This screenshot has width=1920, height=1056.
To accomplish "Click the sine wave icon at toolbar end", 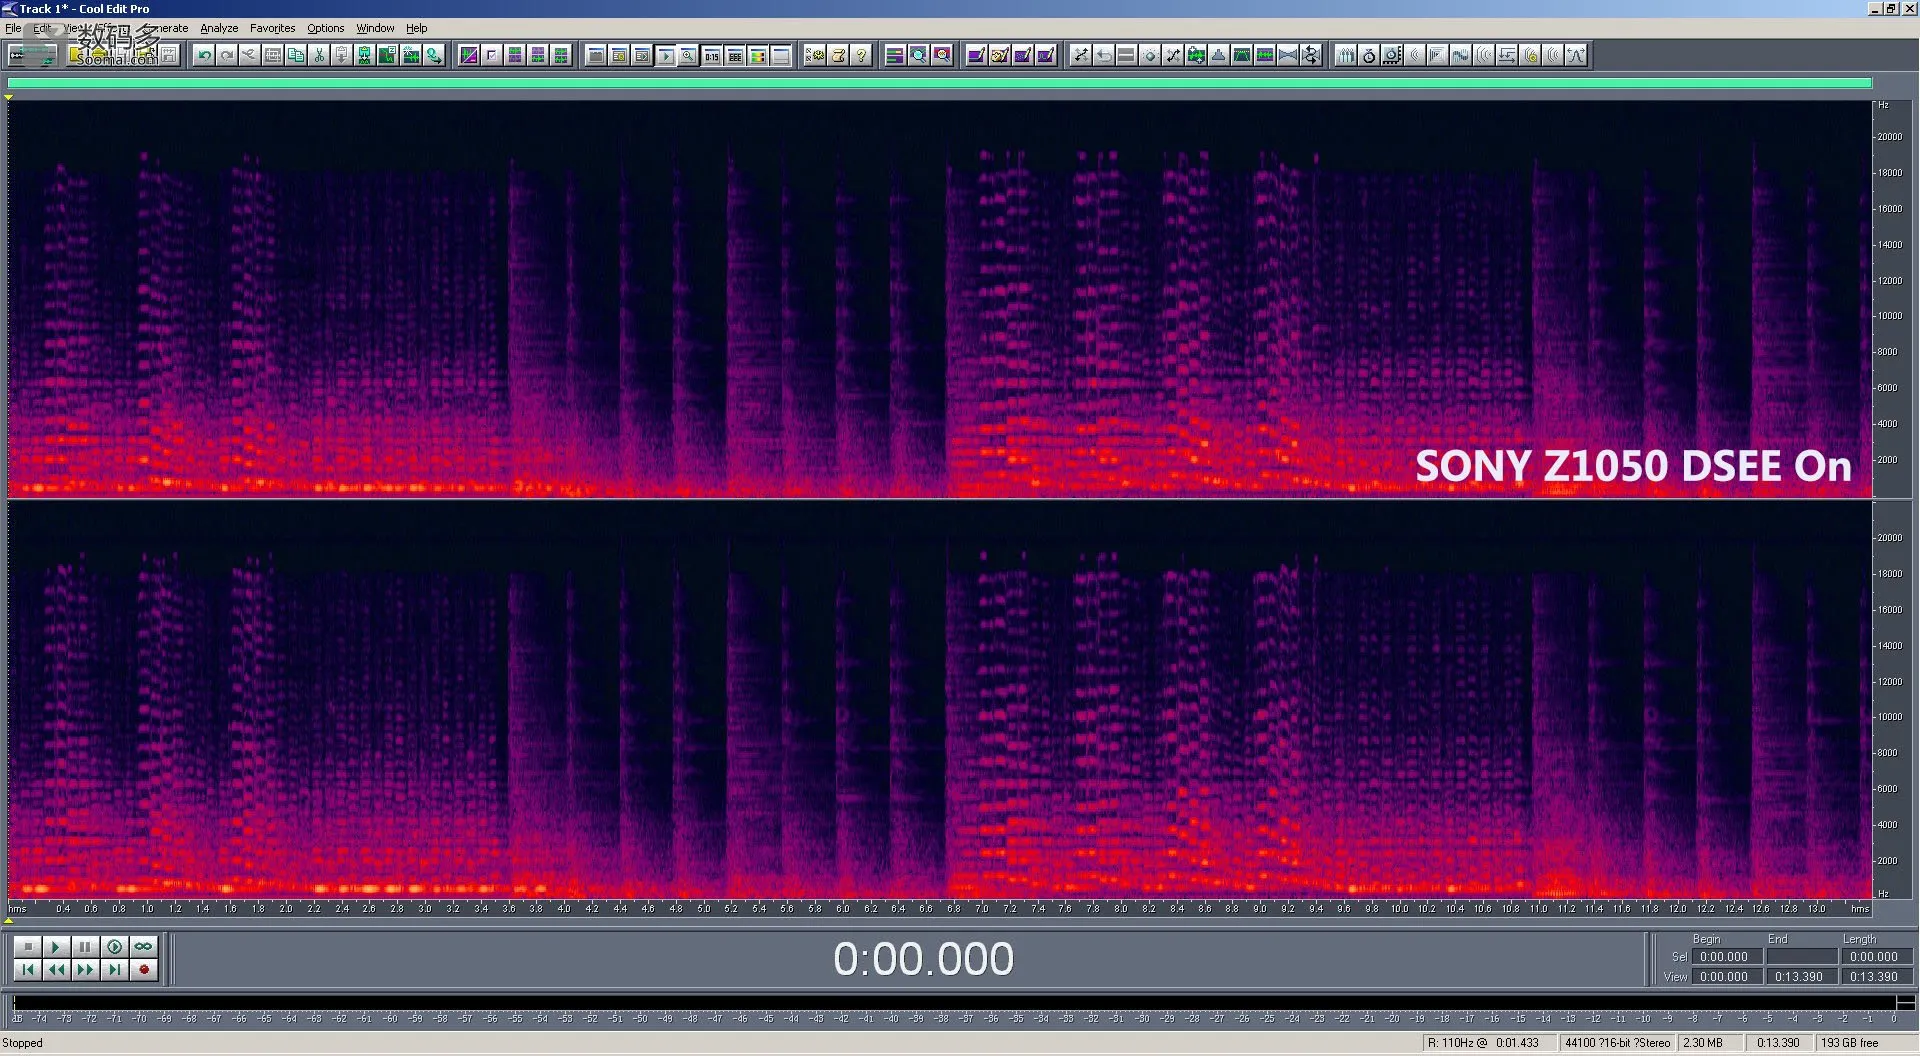I will [x=1576, y=55].
